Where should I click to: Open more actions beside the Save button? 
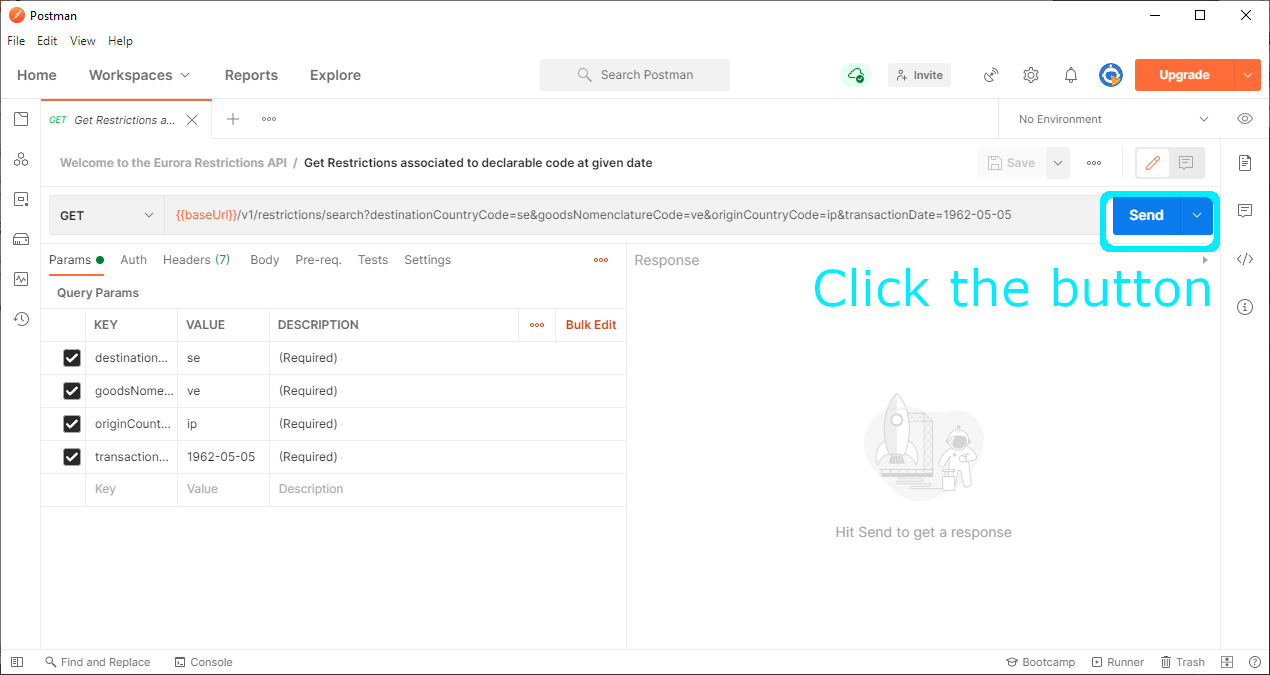click(1094, 163)
